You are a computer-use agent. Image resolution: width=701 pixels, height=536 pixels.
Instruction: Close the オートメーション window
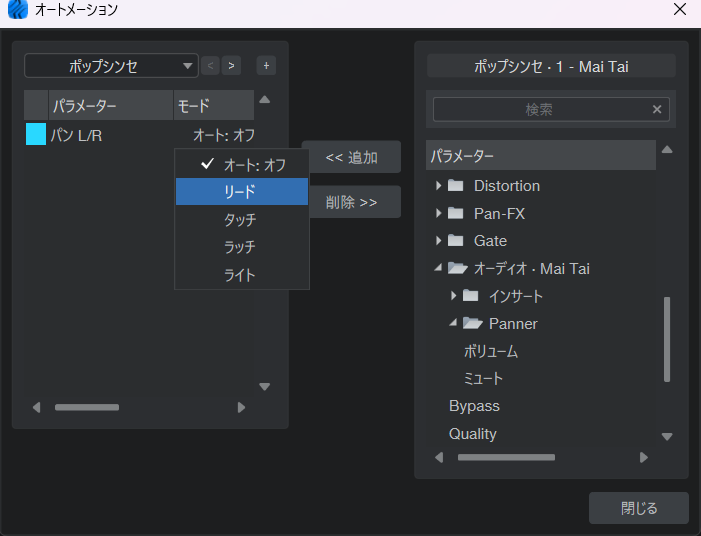pyautogui.click(x=680, y=9)
